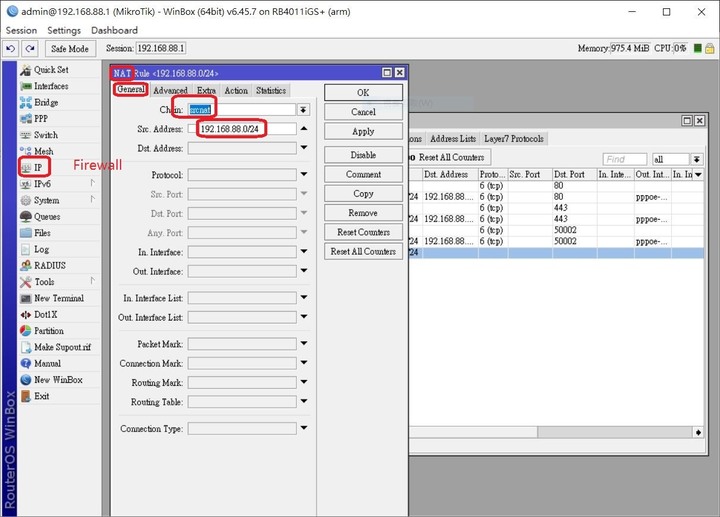This screenshot has height=517, width=720.
Task: Open Dot1X in the sidebar
Action: tap(45, 315)
